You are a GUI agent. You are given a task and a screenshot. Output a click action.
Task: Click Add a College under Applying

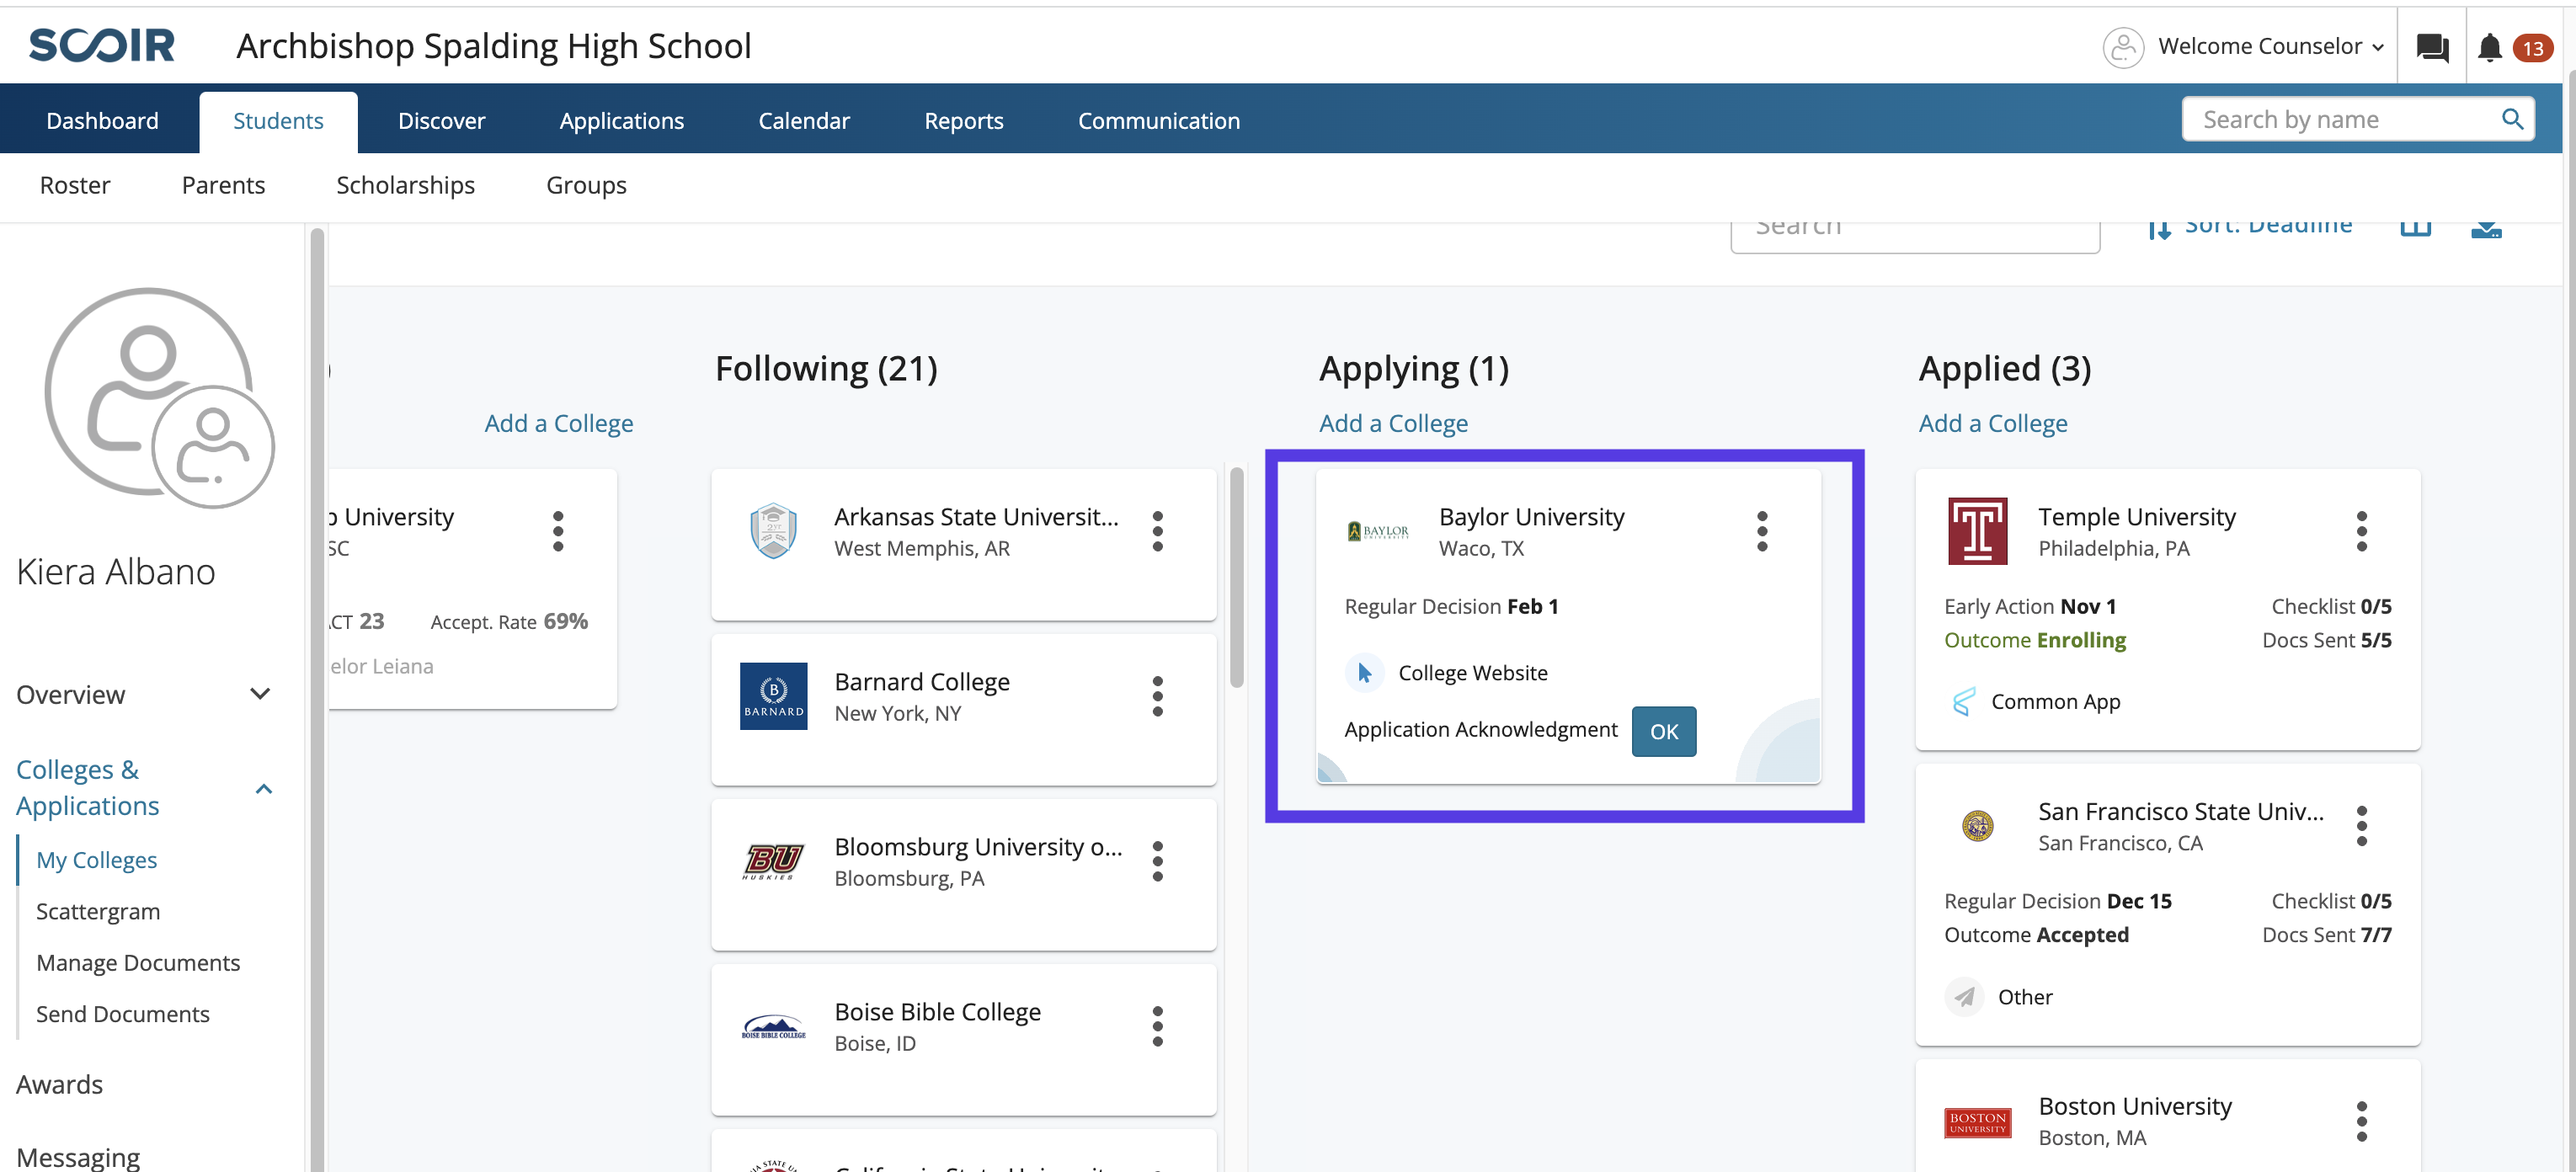pyautogui.click(x=1393, y=423)
